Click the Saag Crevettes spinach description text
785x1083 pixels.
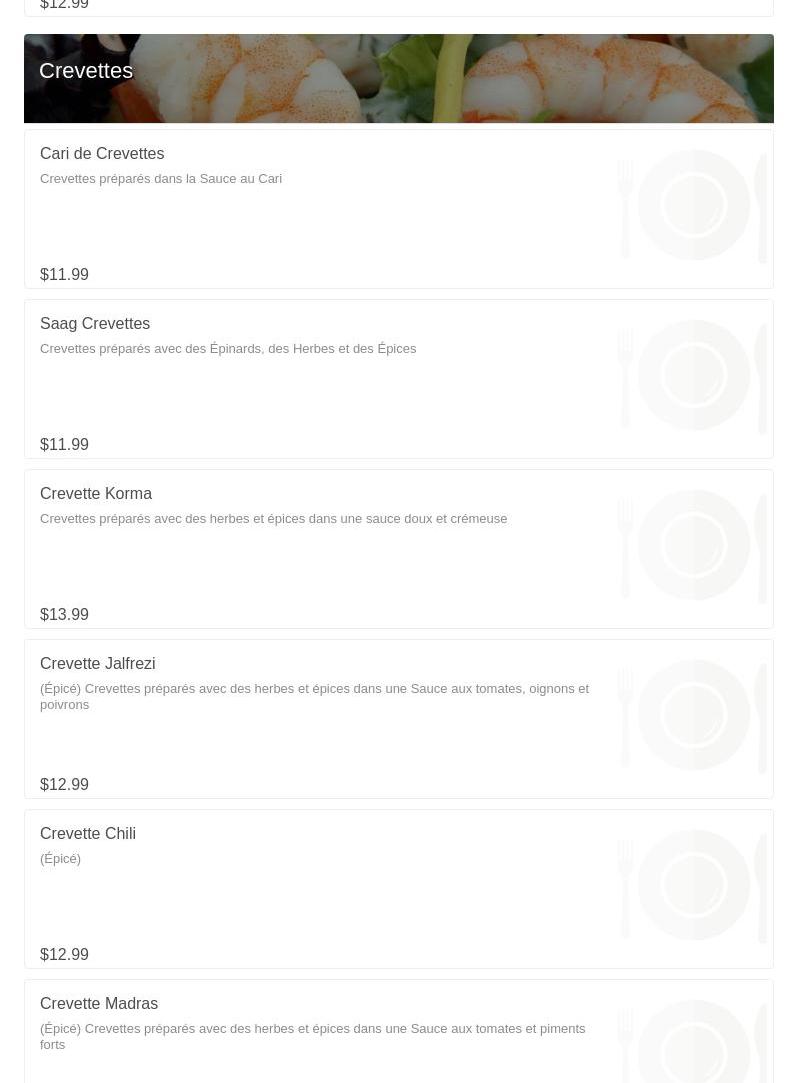[x=228, y=349]
